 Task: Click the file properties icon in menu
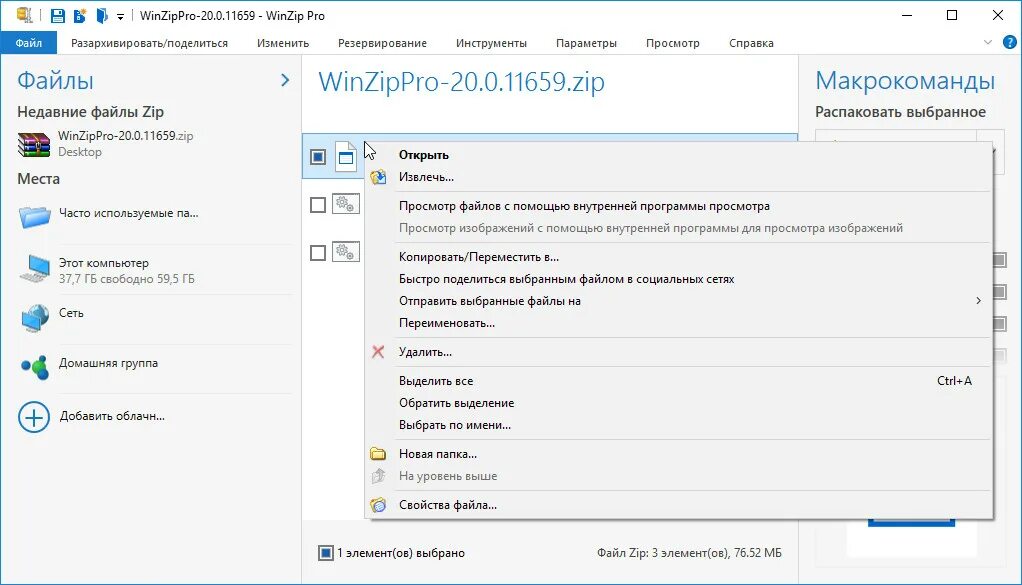pyautogui.click(x=378, y=505)
